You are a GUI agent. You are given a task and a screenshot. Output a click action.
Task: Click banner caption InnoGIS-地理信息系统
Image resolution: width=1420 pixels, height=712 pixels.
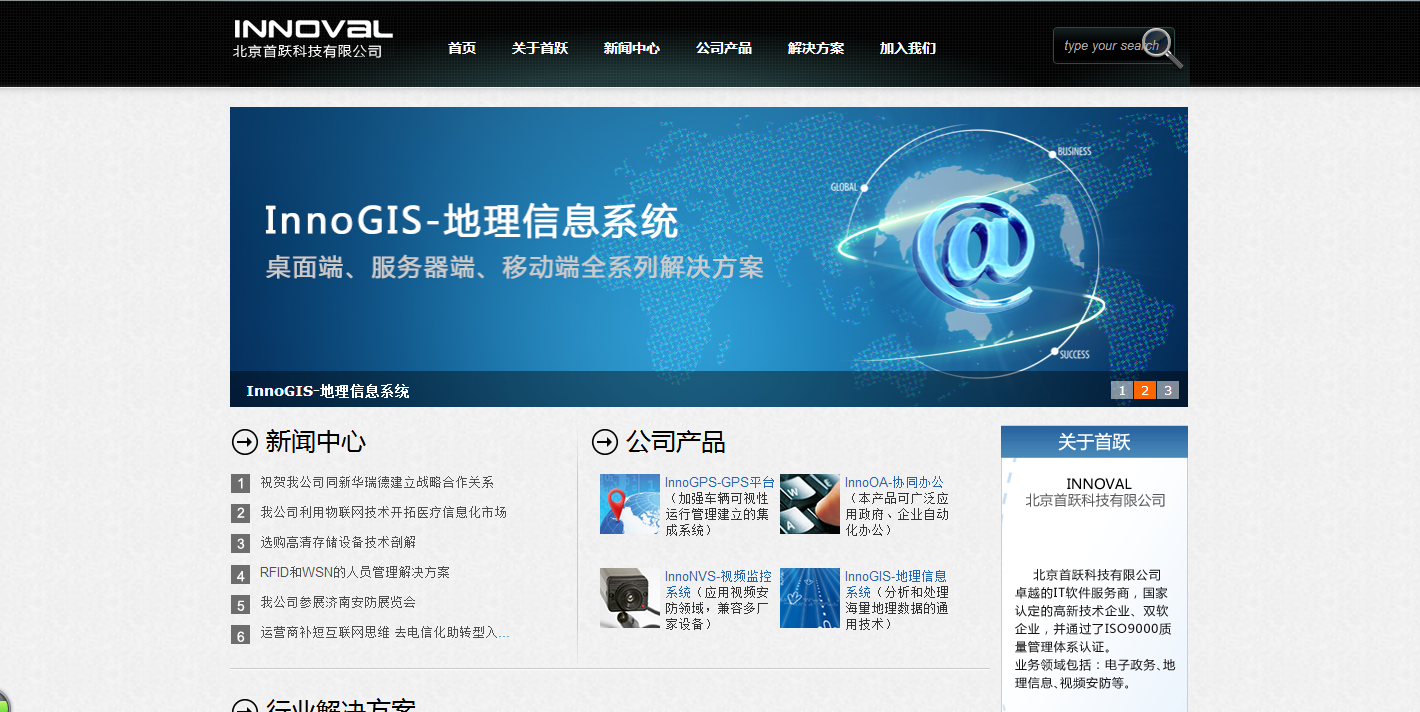click(328, 391)
